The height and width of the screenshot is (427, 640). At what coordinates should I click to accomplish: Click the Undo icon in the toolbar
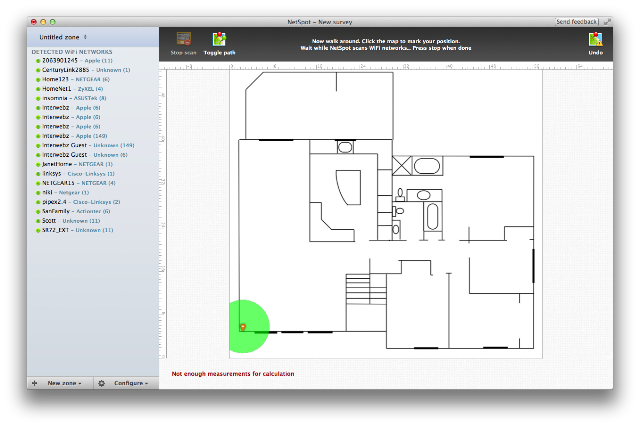(596, 39)
